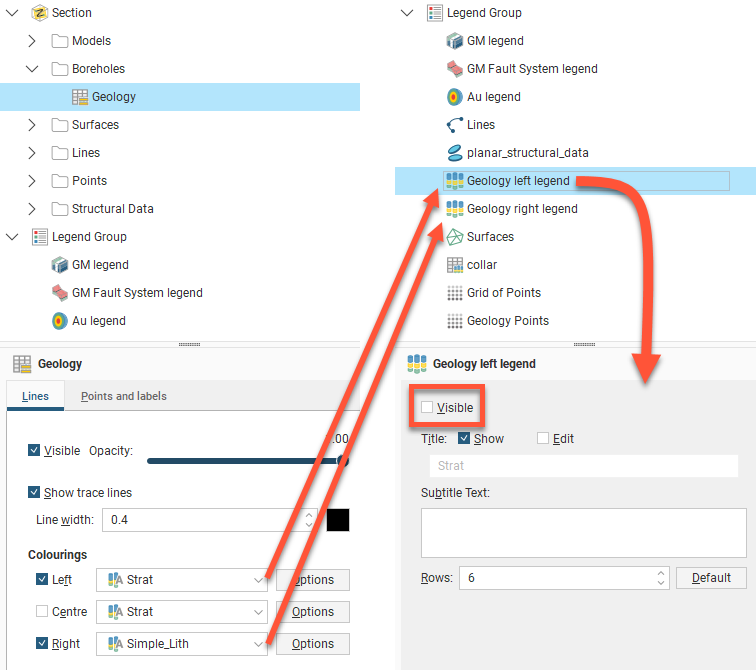Select Geology right legend row

click(575, 209)
